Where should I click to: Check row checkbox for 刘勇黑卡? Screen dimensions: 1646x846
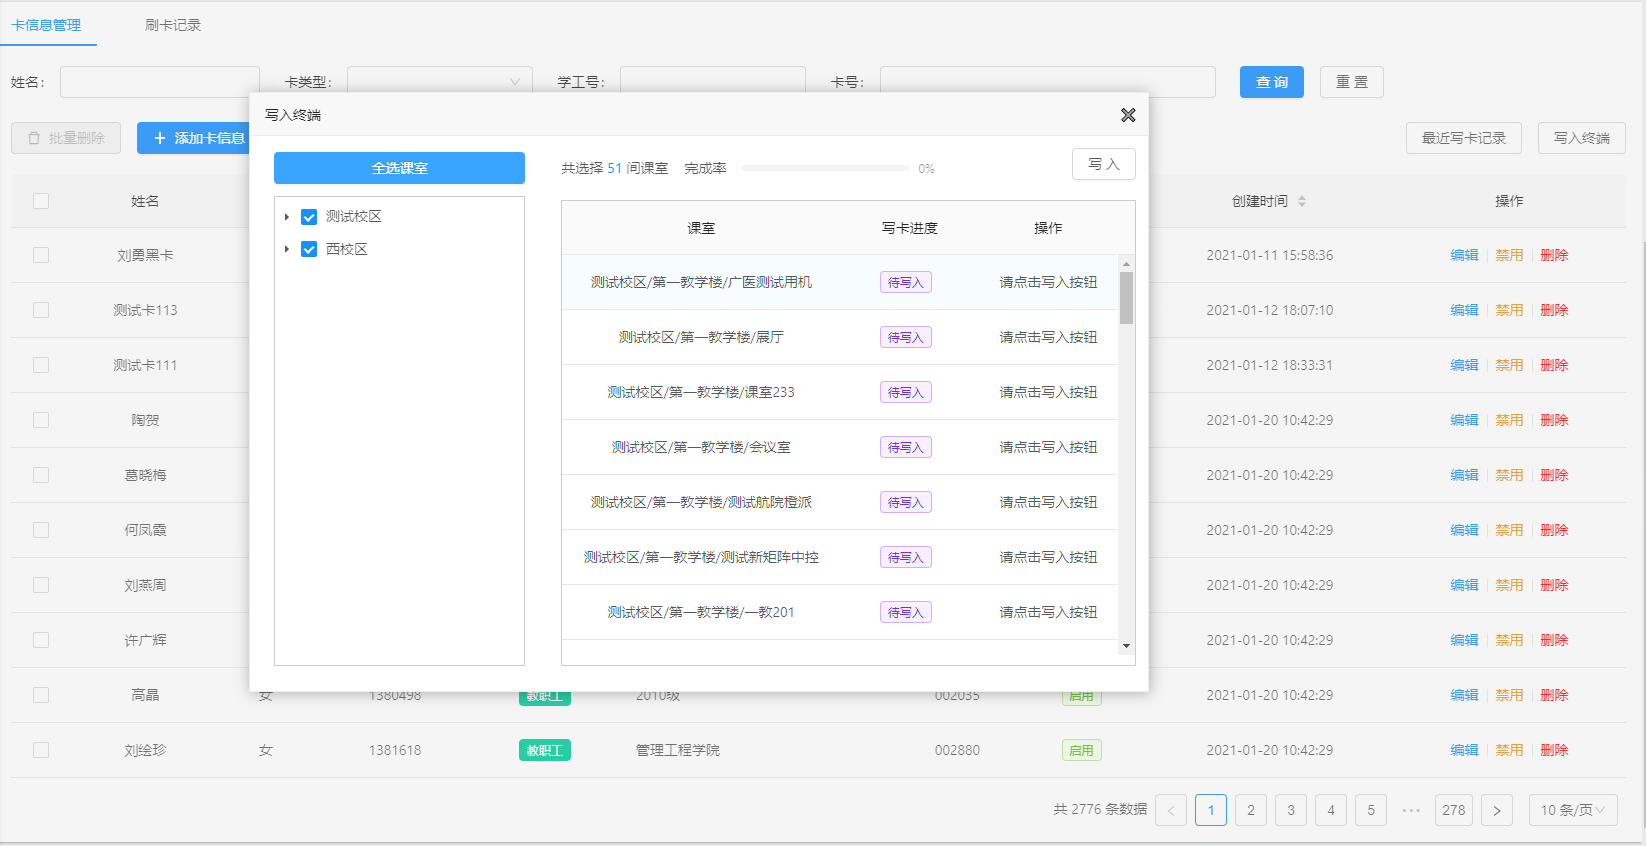[x=41, y=255]
